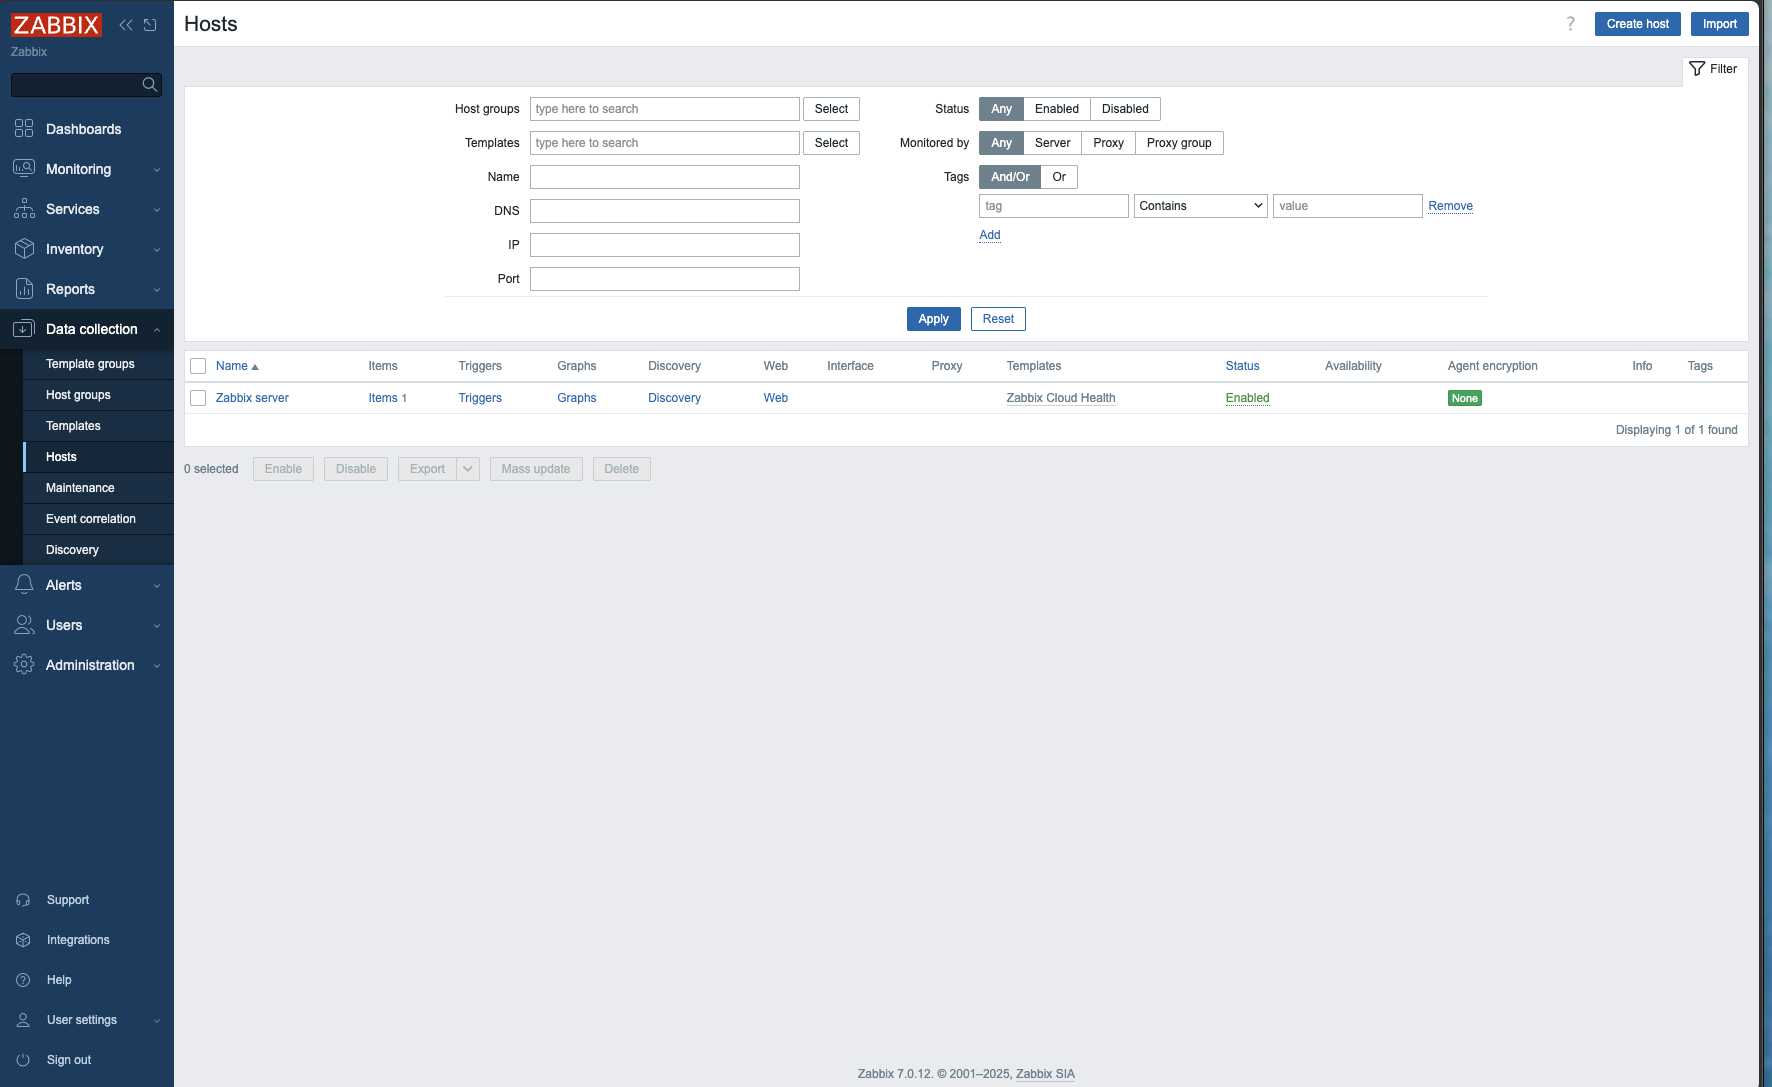This screenshot has height=1087, width=1772.
Task: Click the sidebar hide toggle icon
Action: click(x=150, y=25)
